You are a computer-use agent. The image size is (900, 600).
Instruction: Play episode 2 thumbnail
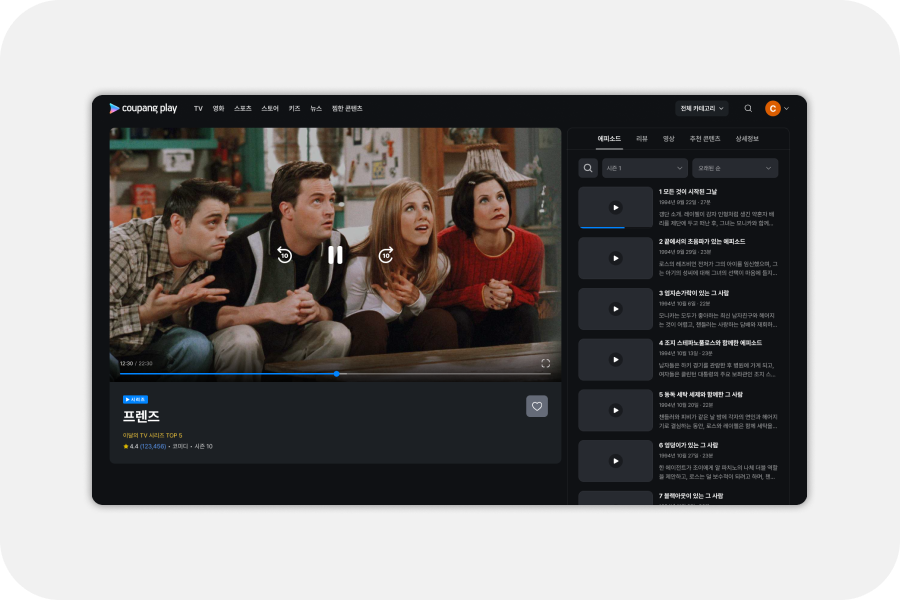click(x=615, y=258)
